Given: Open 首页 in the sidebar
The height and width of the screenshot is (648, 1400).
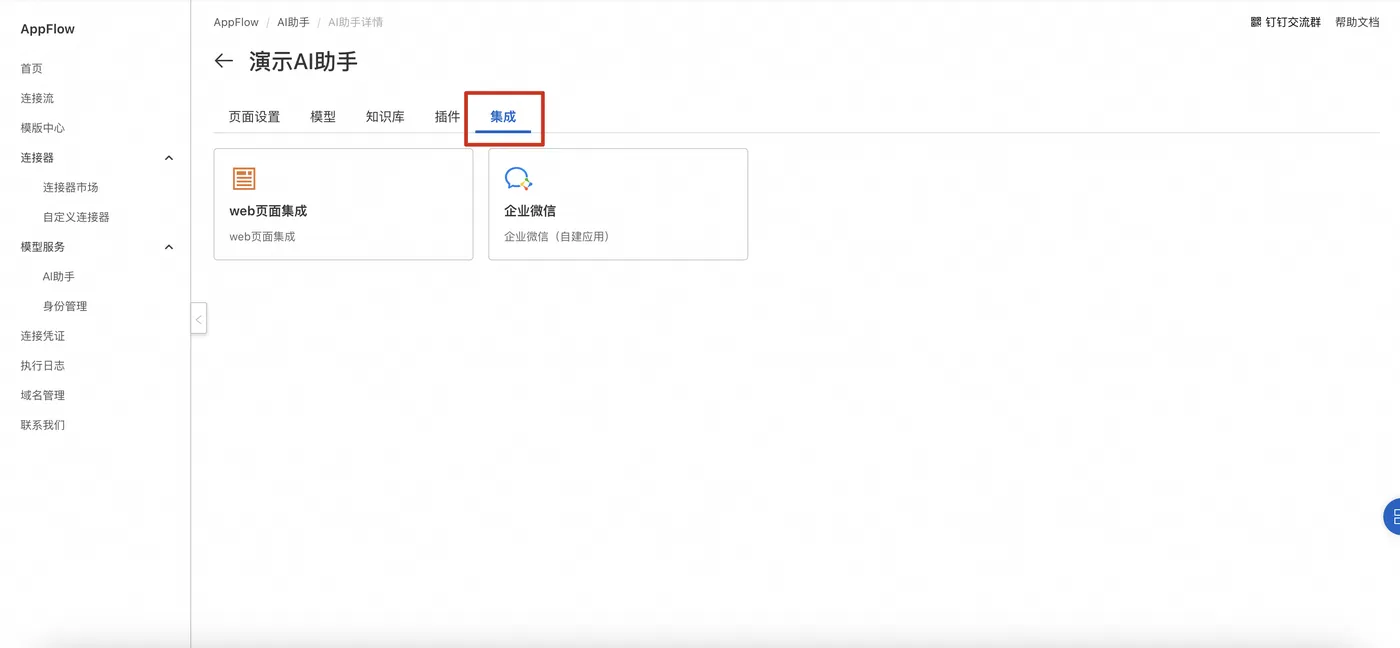Looking at the screenshot, I should 32,69.
